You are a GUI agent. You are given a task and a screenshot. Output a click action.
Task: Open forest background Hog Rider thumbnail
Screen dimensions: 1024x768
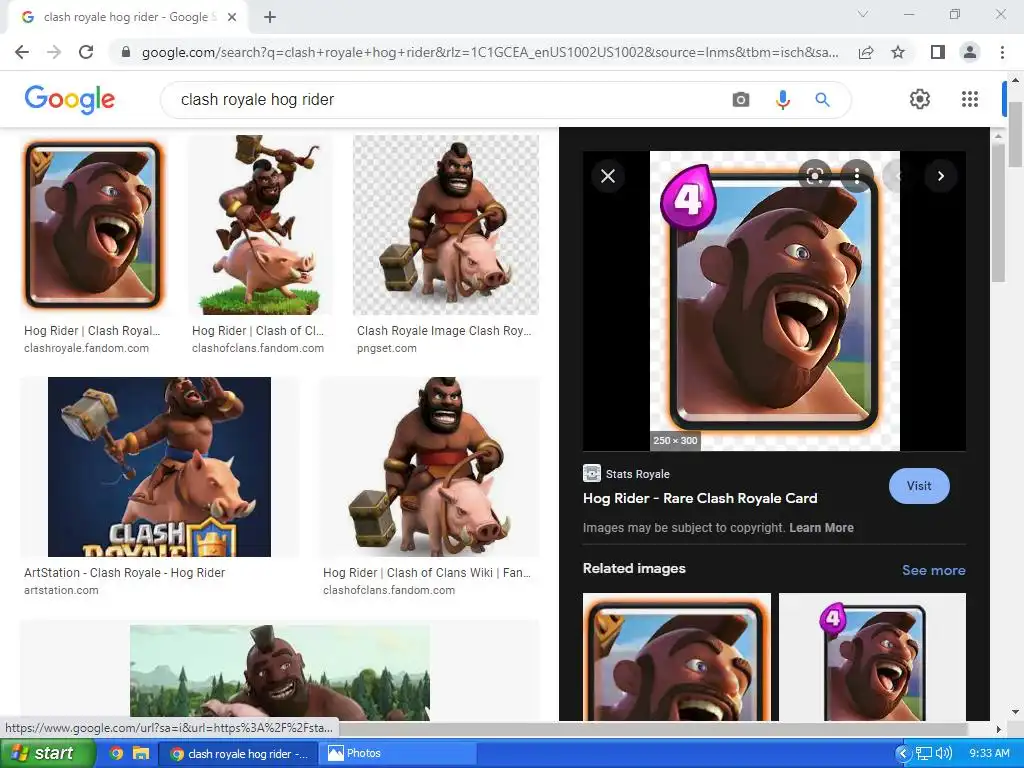coord(280,673)
